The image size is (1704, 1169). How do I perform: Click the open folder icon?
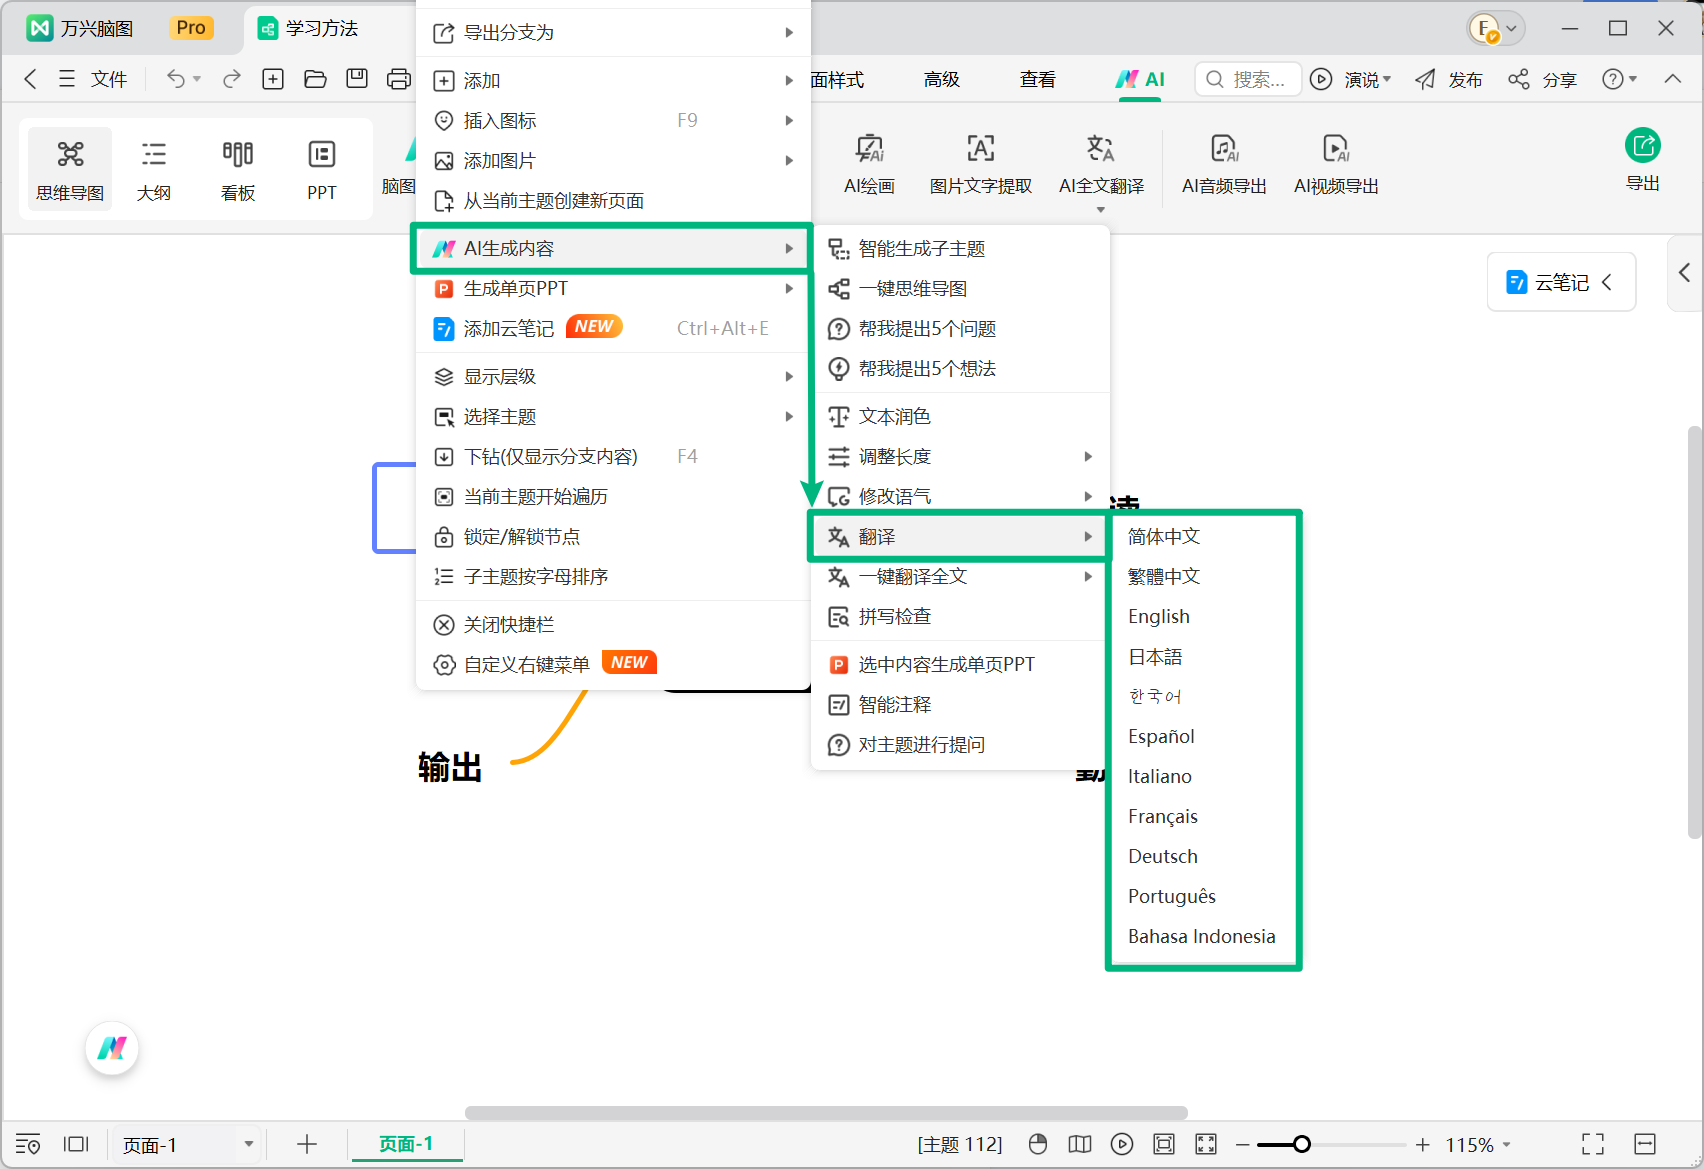click(315, 79)
